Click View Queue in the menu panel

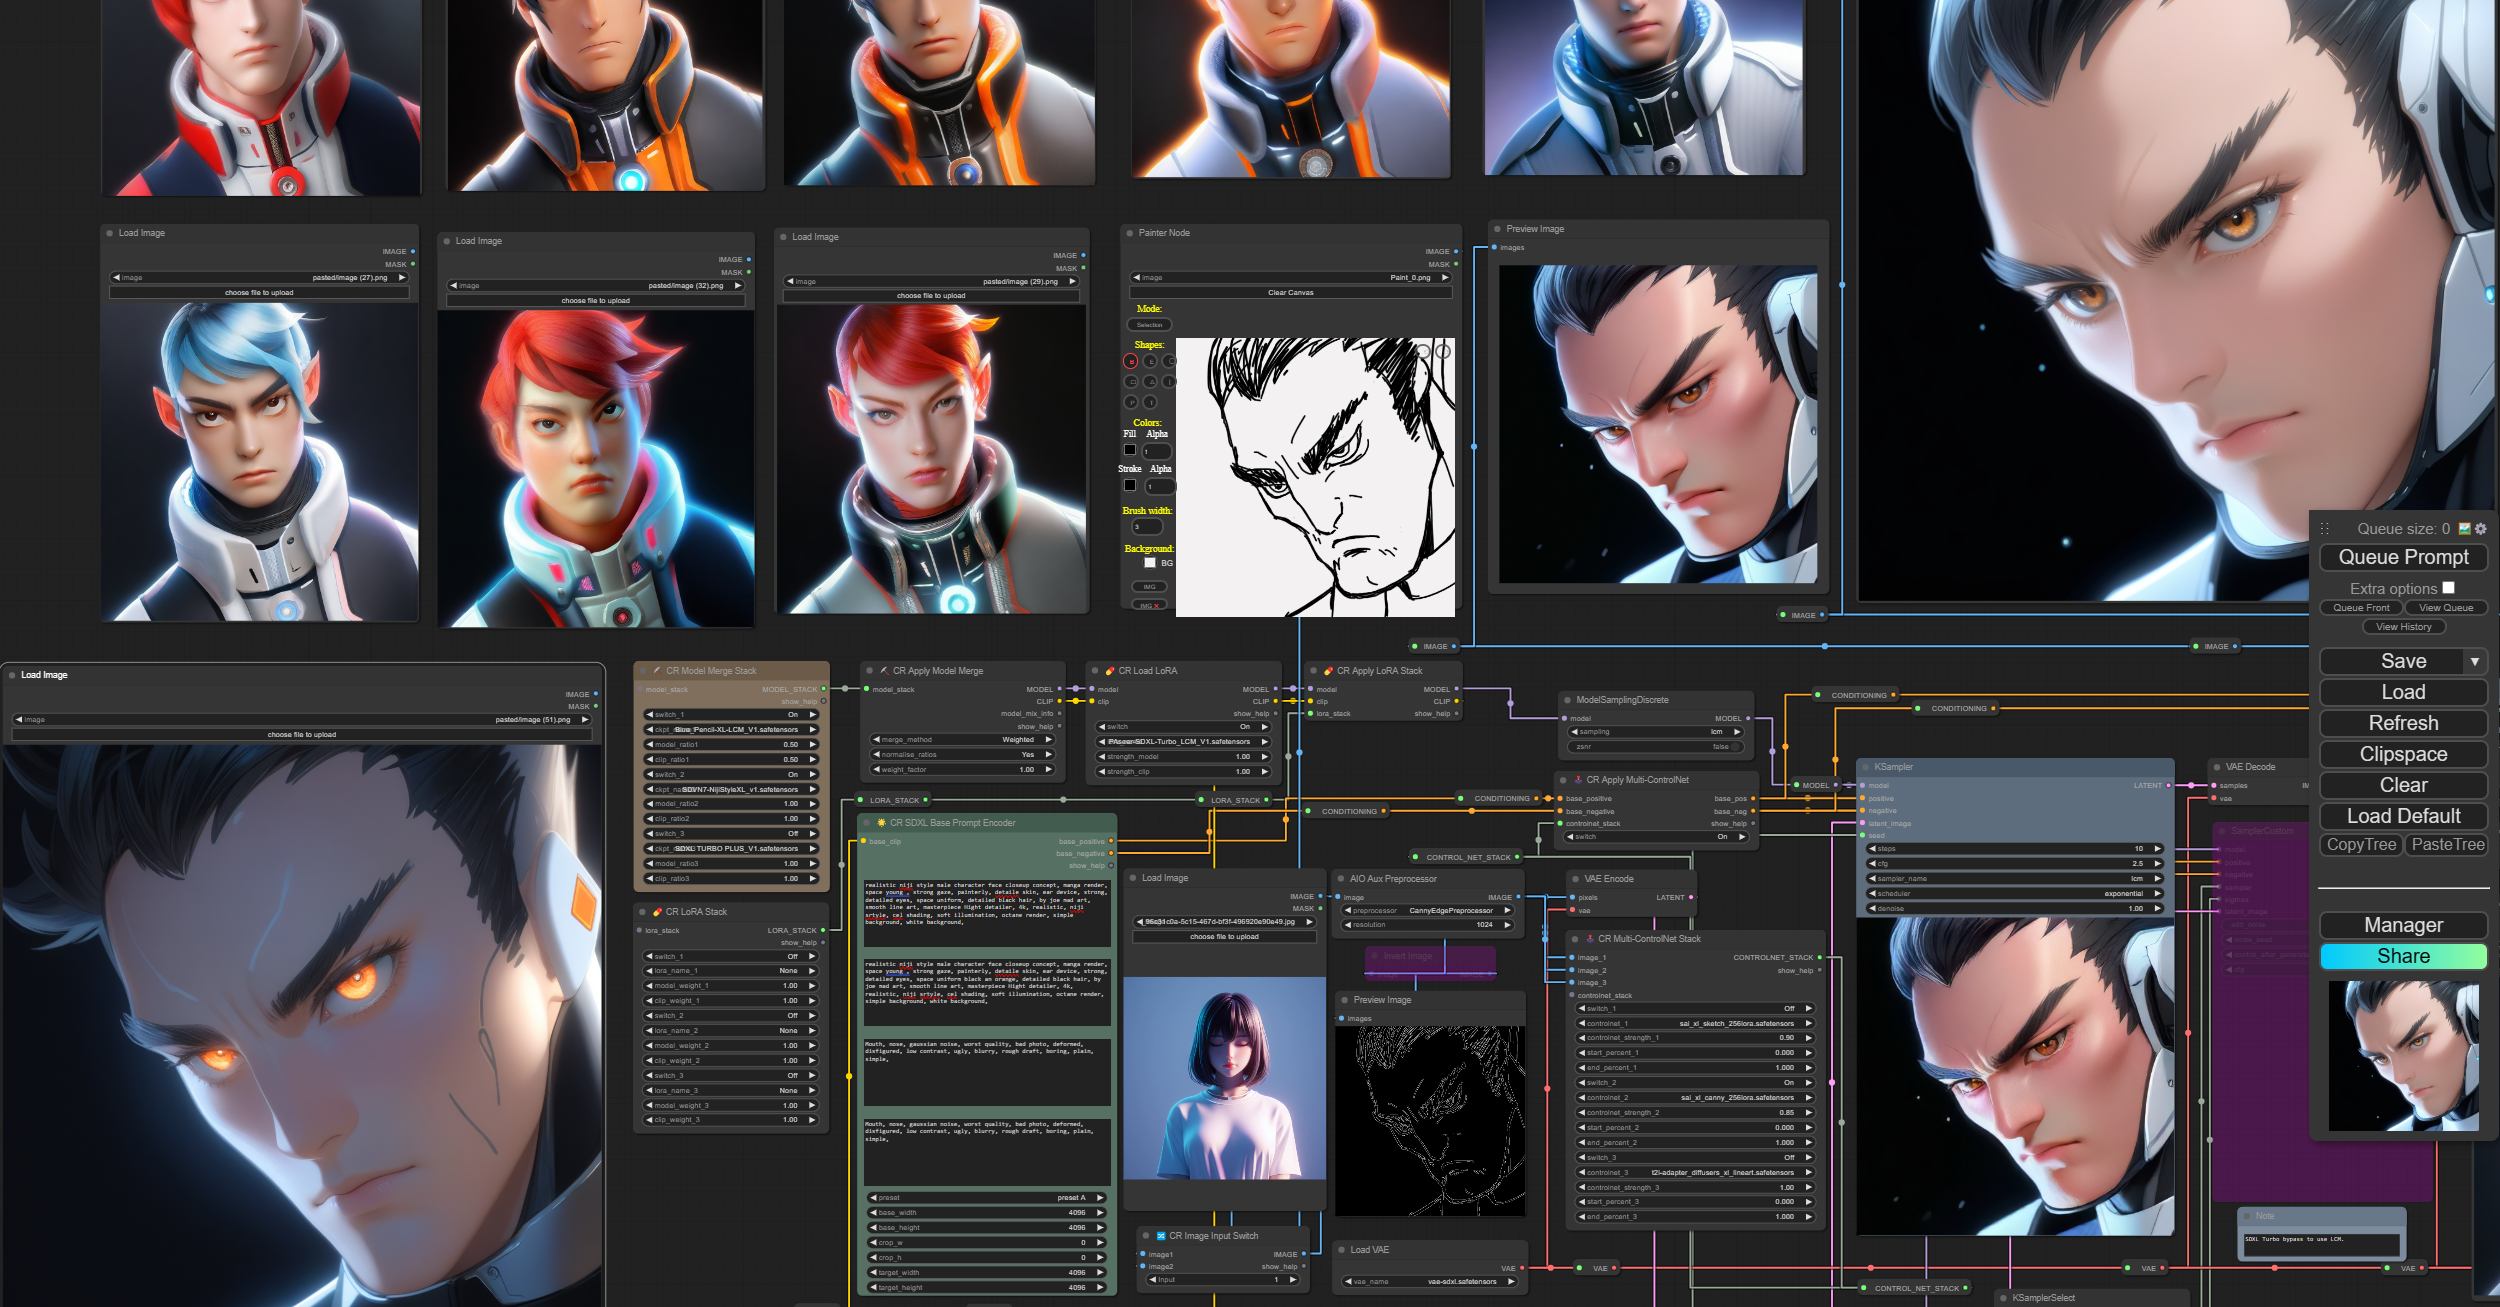[2445, 608]
